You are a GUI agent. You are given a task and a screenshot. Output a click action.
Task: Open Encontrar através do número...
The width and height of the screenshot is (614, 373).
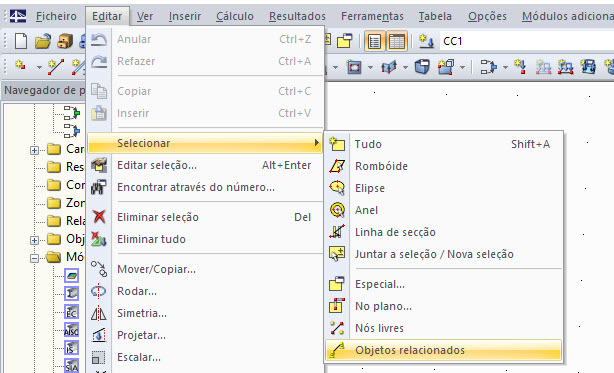[205, 187]
